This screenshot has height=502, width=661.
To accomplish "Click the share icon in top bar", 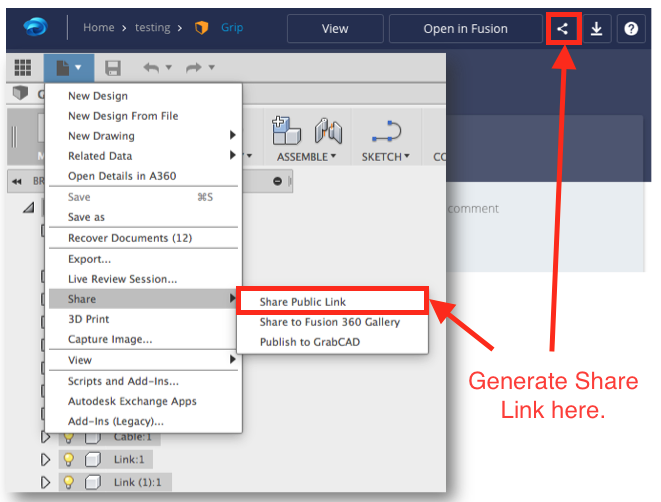I will click(x=562, y=29).
